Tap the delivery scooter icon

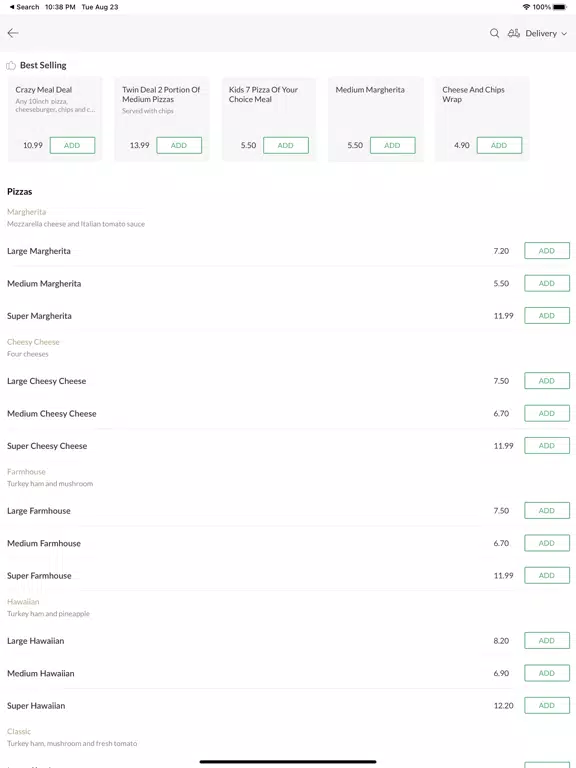pyautogui.click(x=513, y=33)
